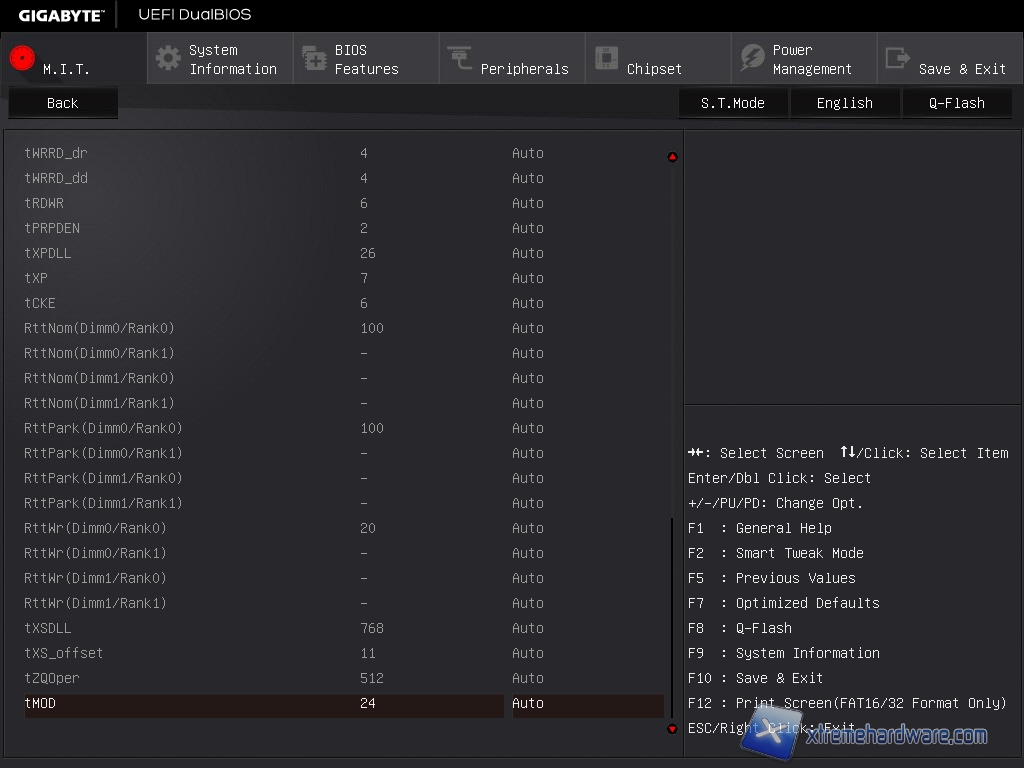This screenshot has height=768, width=1024.
Task: Click the Power Management lightning icon
Action: coord(752,58)
